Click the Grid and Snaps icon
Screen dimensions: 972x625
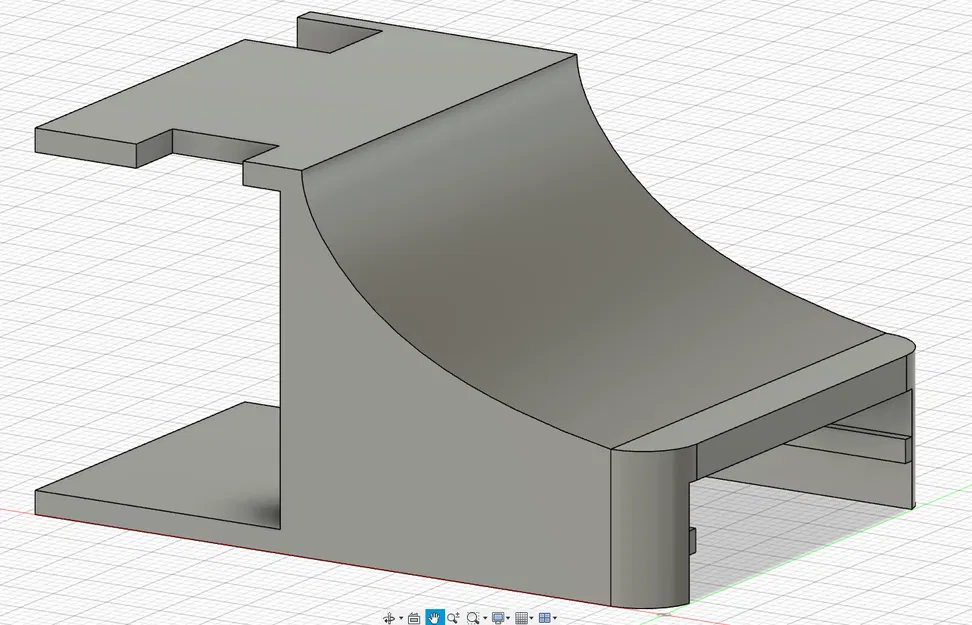[x=521, y=618]
